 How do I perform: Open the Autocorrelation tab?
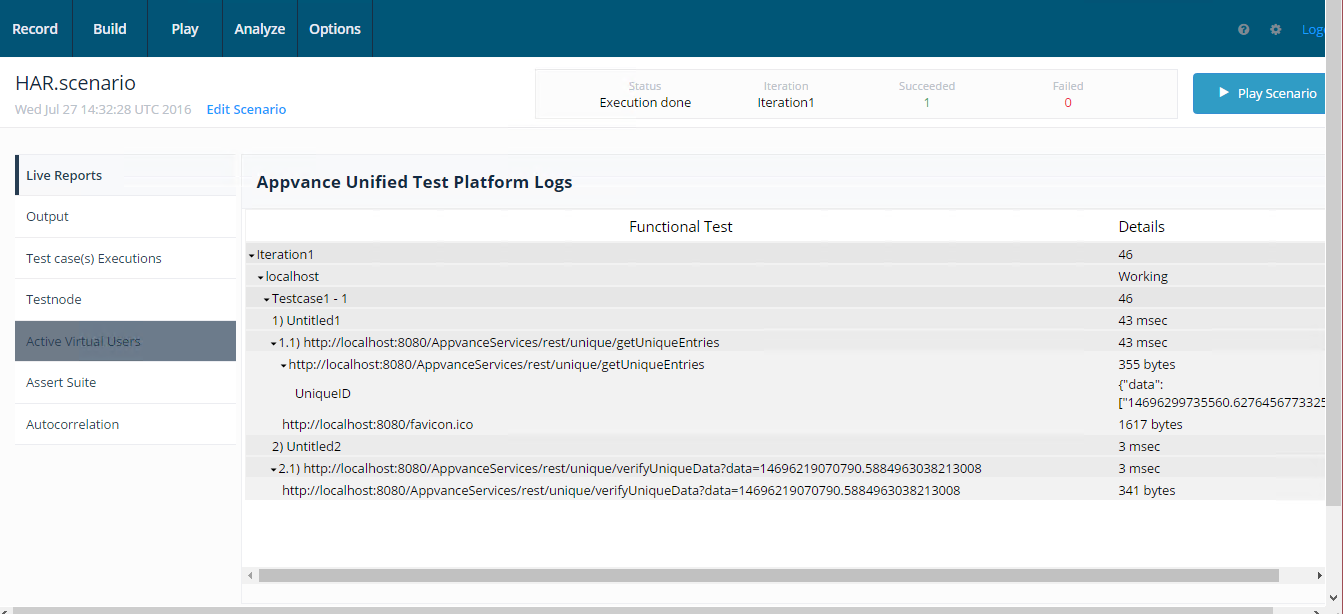(126, 424)
